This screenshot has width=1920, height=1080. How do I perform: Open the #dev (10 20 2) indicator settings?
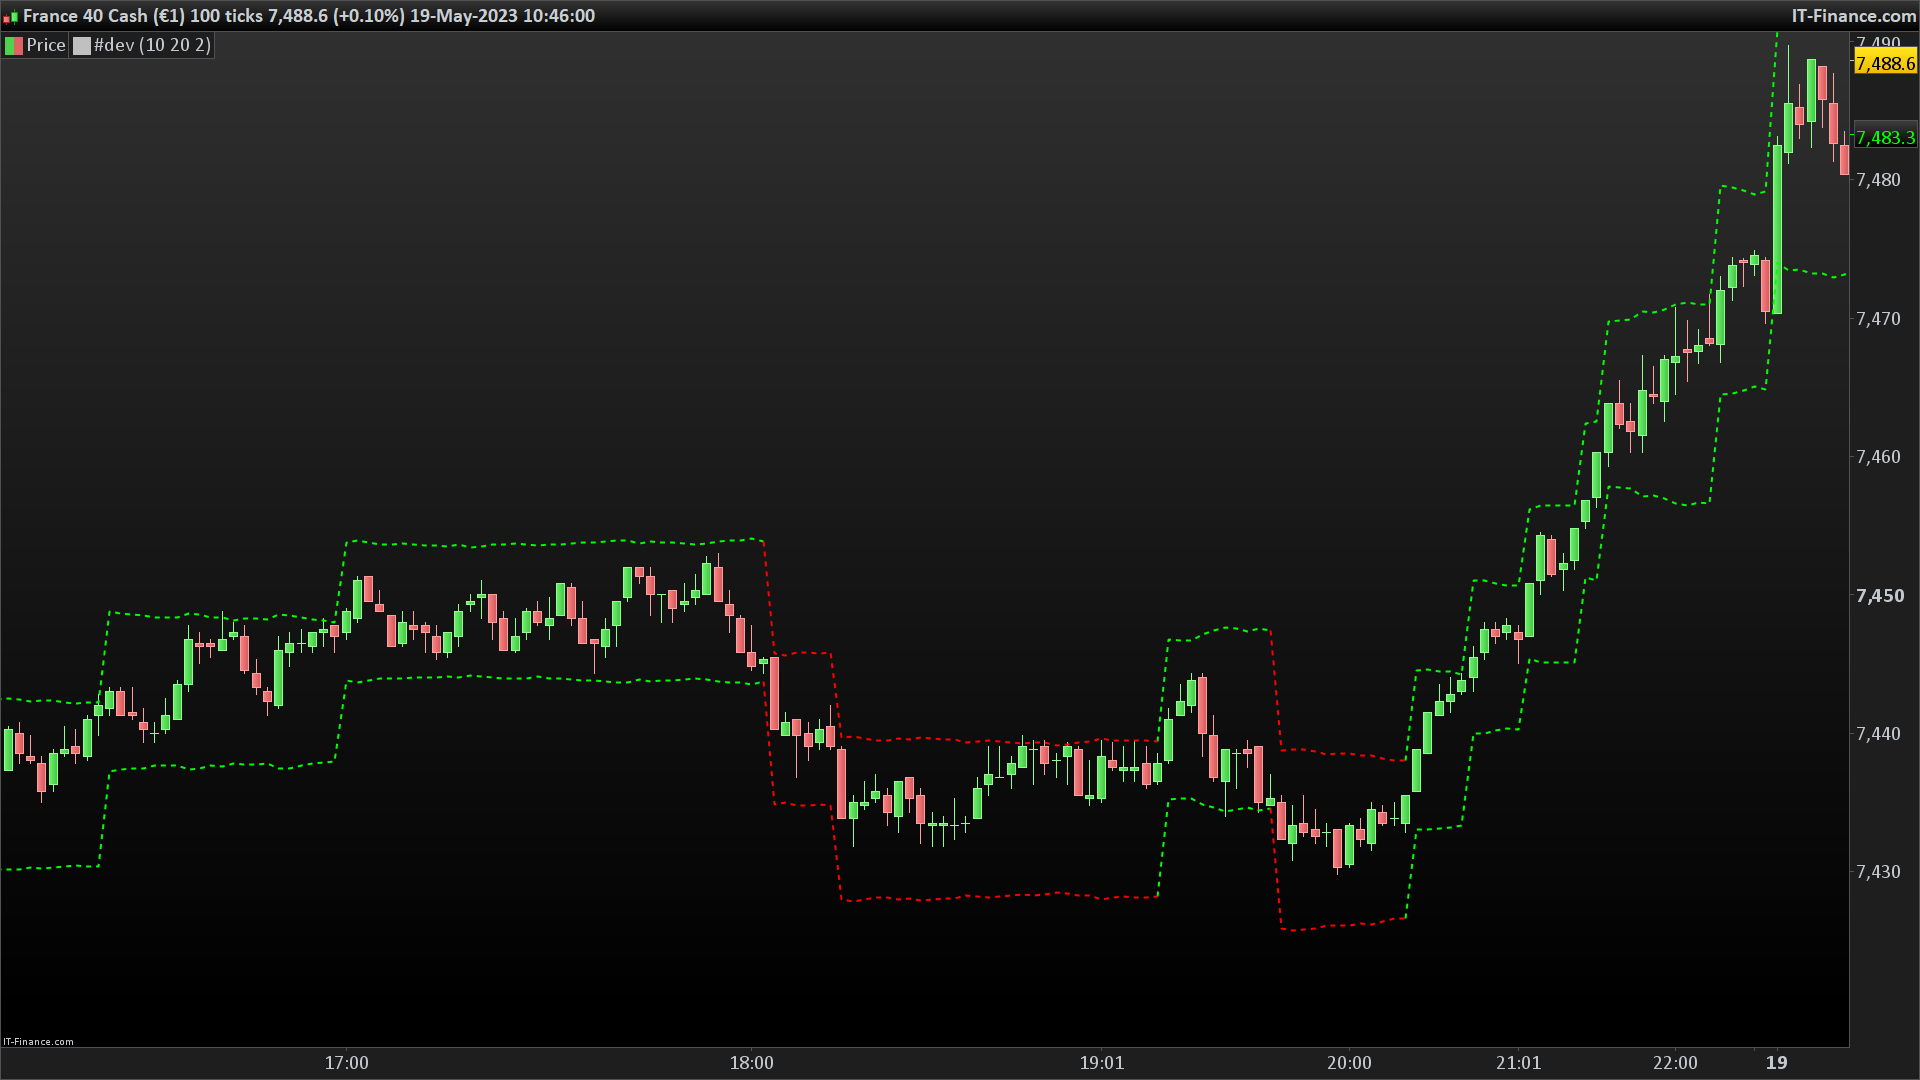(x=152, y=45)
